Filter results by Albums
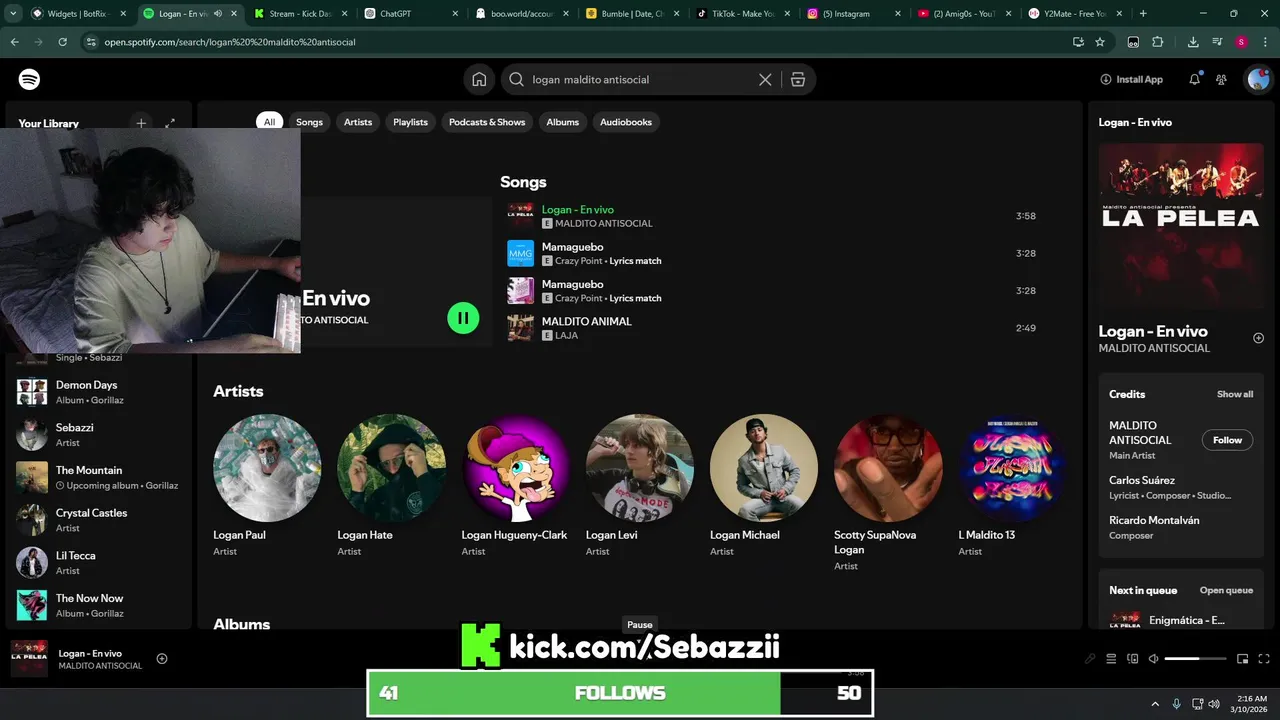The width and height of the screenshot is (1280, 720). 562,122
